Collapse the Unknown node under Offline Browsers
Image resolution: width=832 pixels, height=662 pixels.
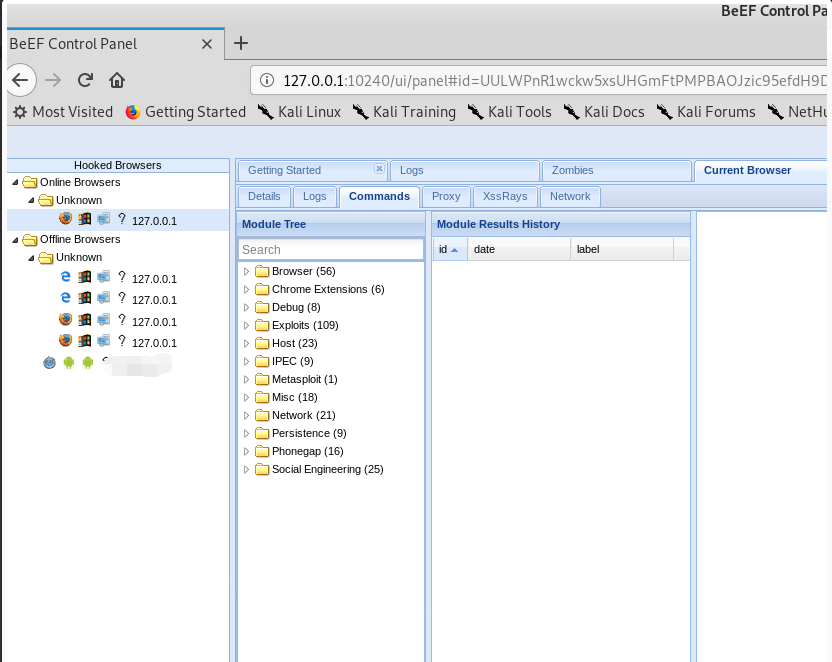click(31, 258)
